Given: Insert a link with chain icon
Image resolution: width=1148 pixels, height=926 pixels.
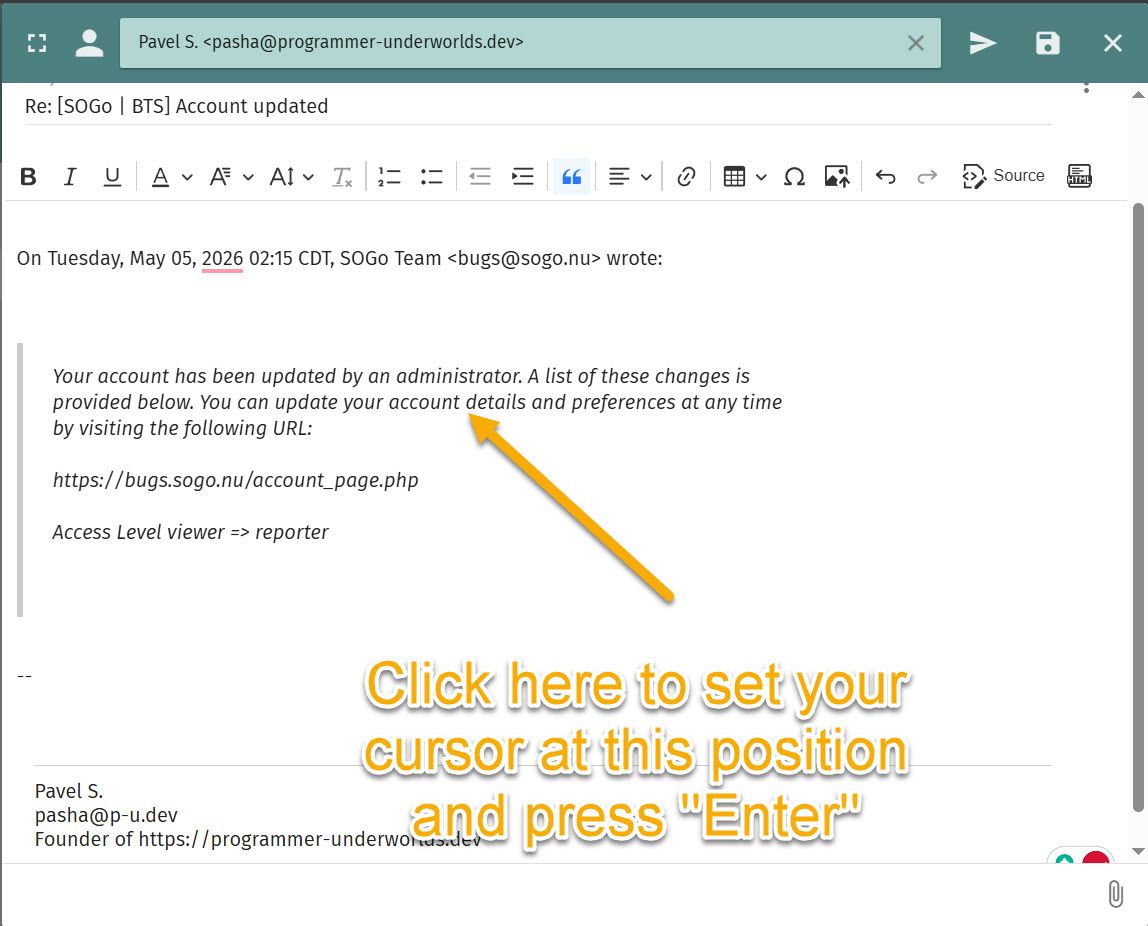Looking at the screenshot, I should pos(686,176).
